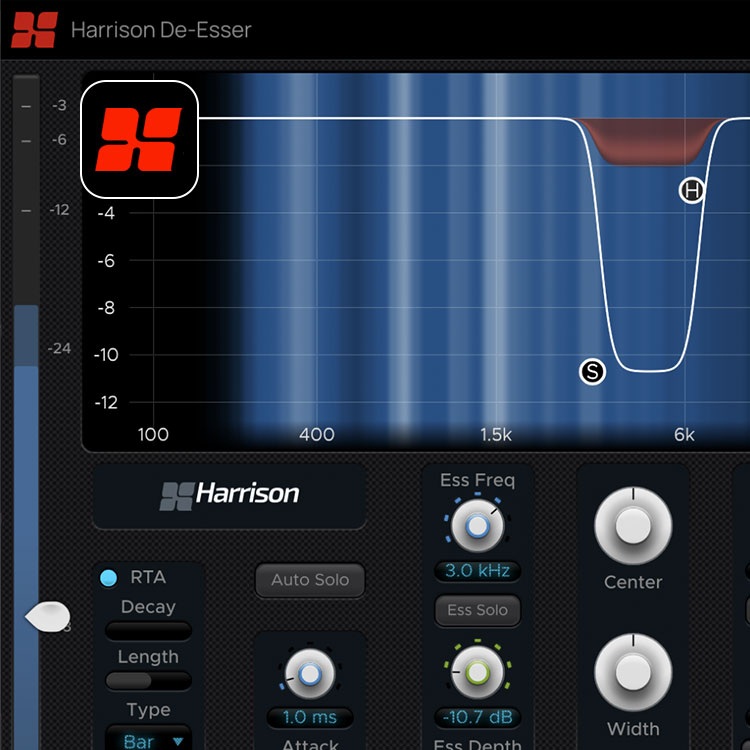
Task: Toggle the Auto Solo button
Action: (310, 580)
